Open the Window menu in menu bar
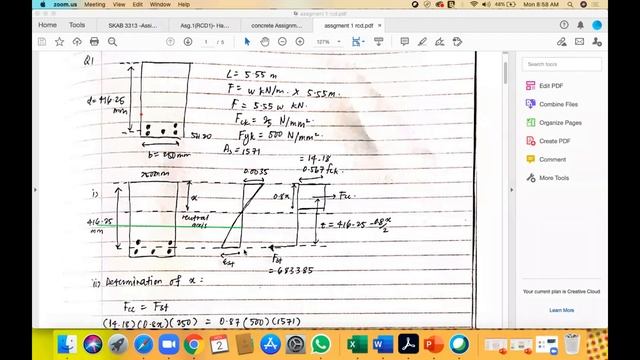640x360 pixels. pos(160,4)
